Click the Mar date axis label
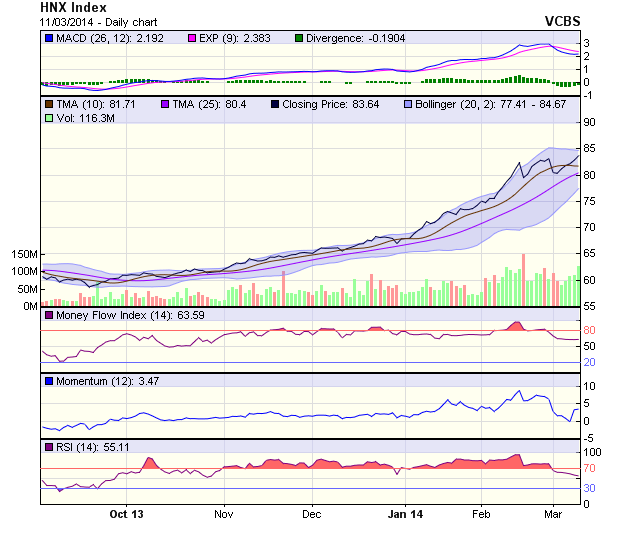The image size is (620, 535). [x=552, y=514]
